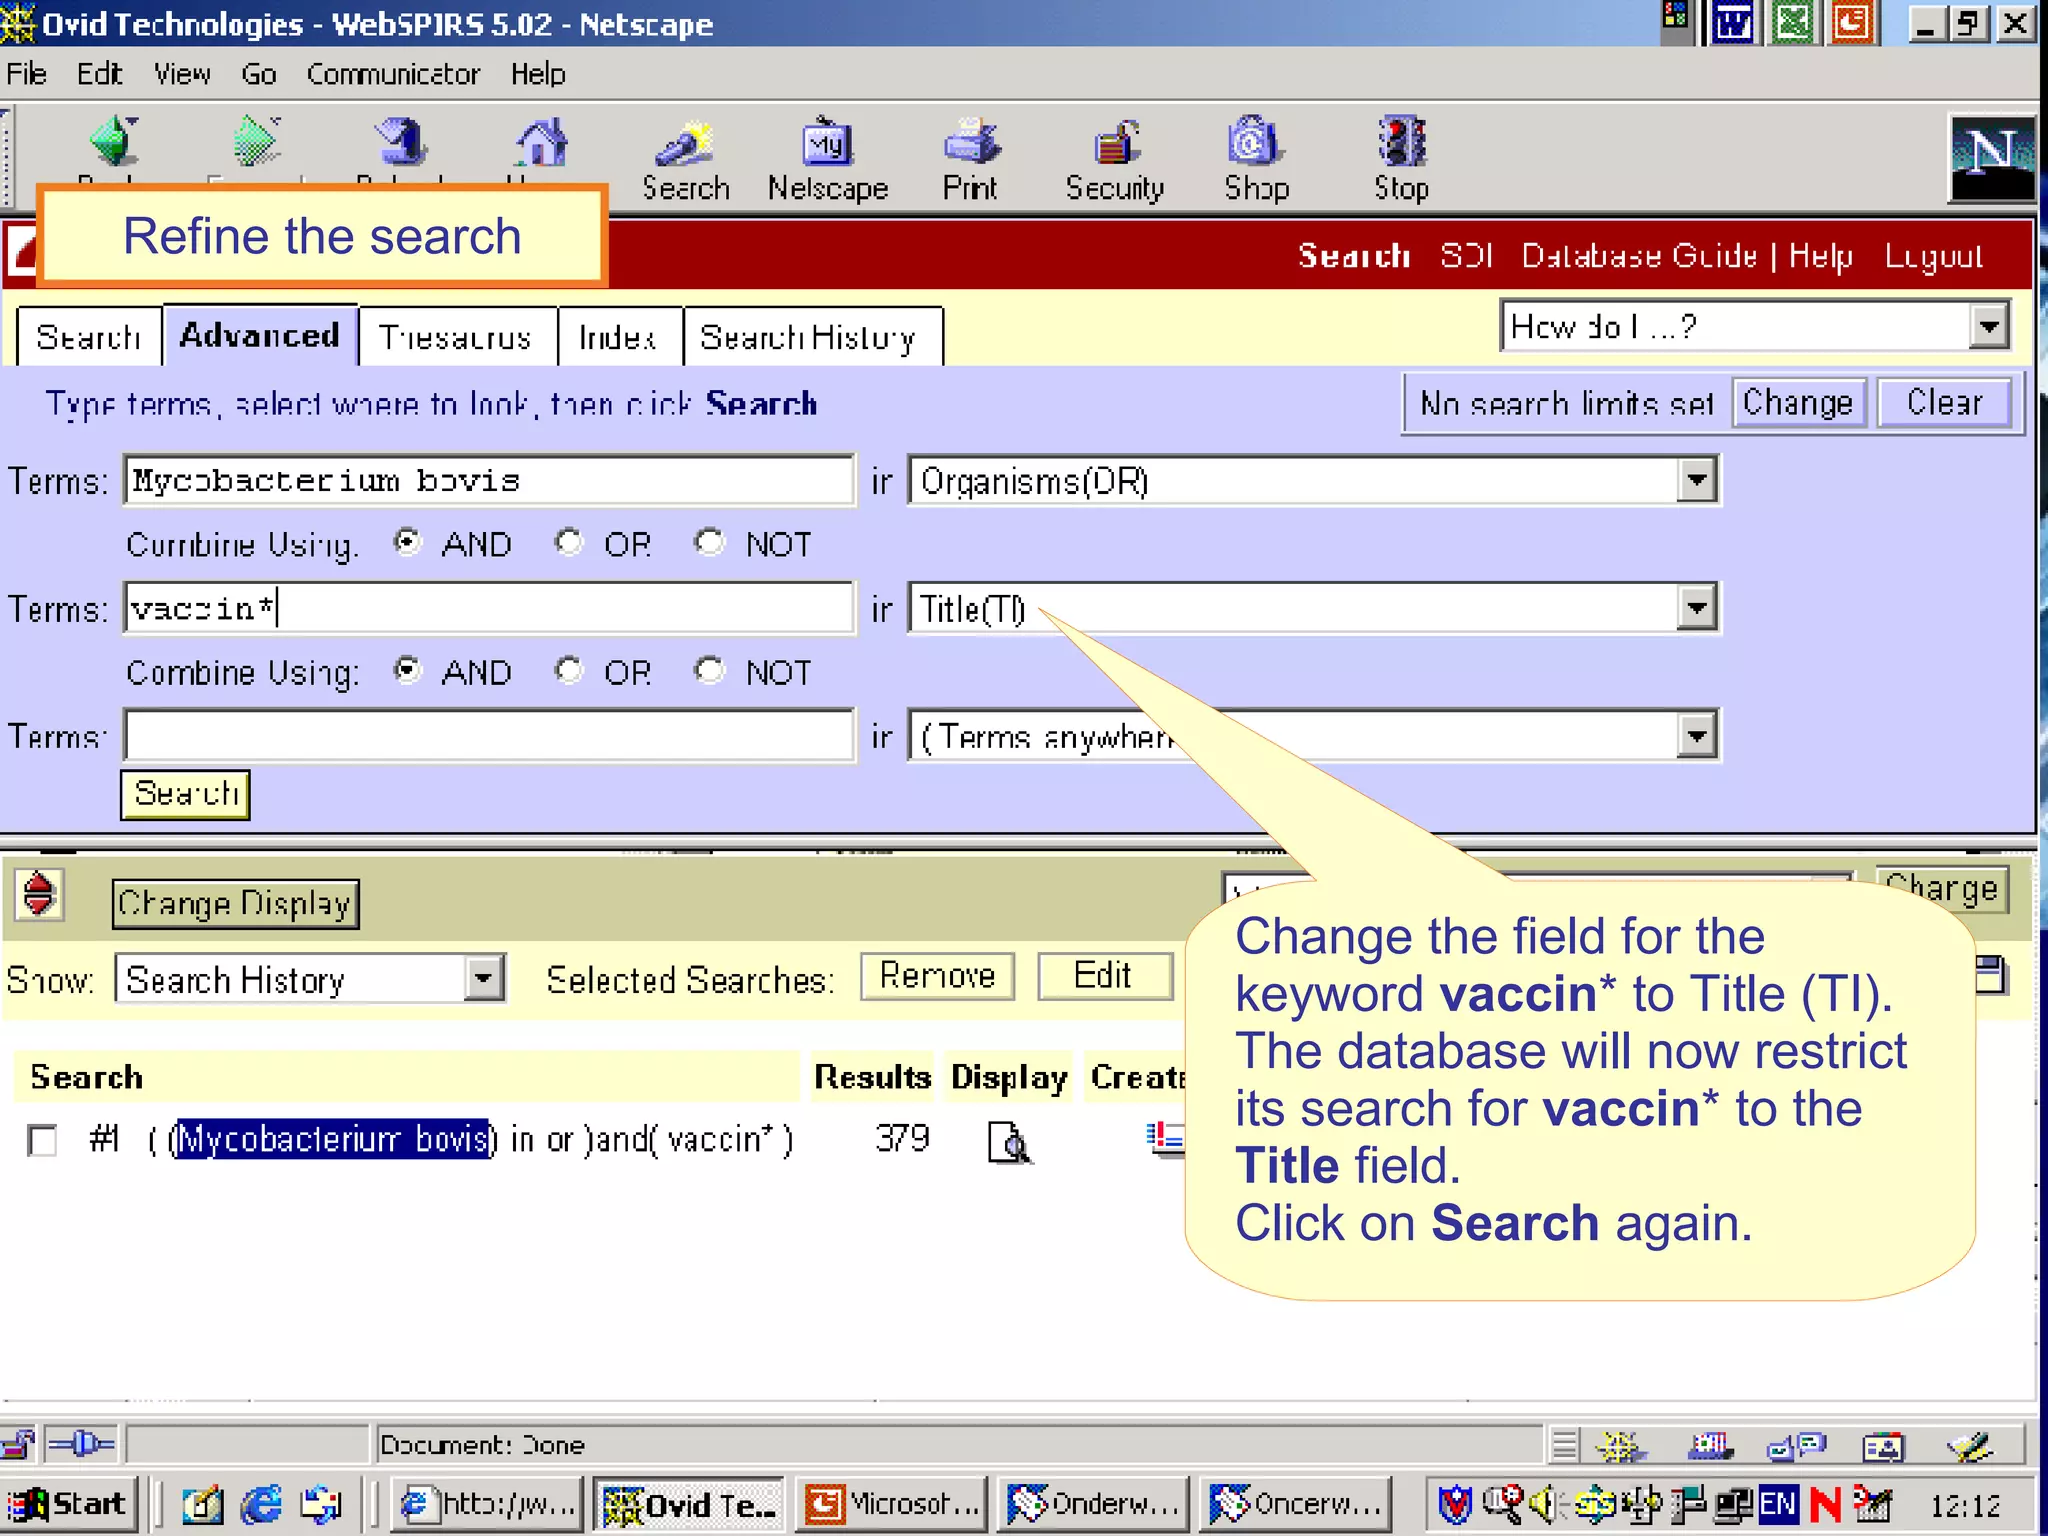2048x1536 pixels.
Task: Click the Excel shortcut icon in title bar
Action: (1792, 22)
